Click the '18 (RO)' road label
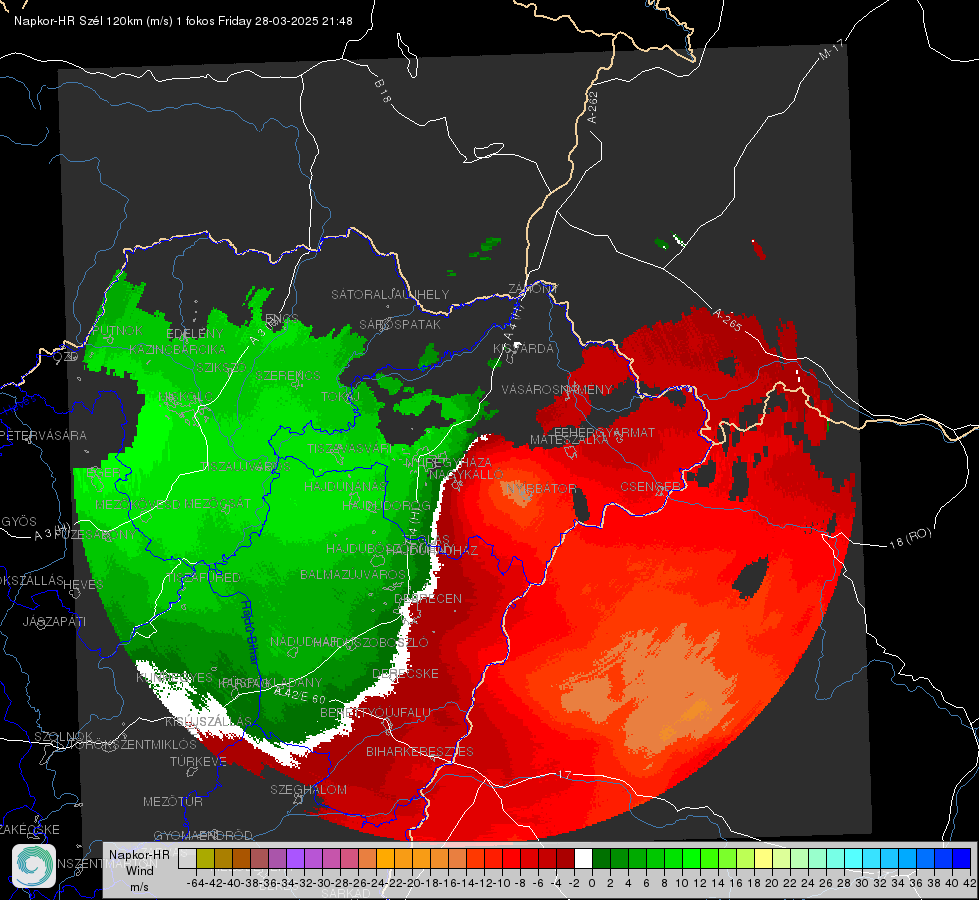This screenshot has height=900, width=979. [910, 538]
